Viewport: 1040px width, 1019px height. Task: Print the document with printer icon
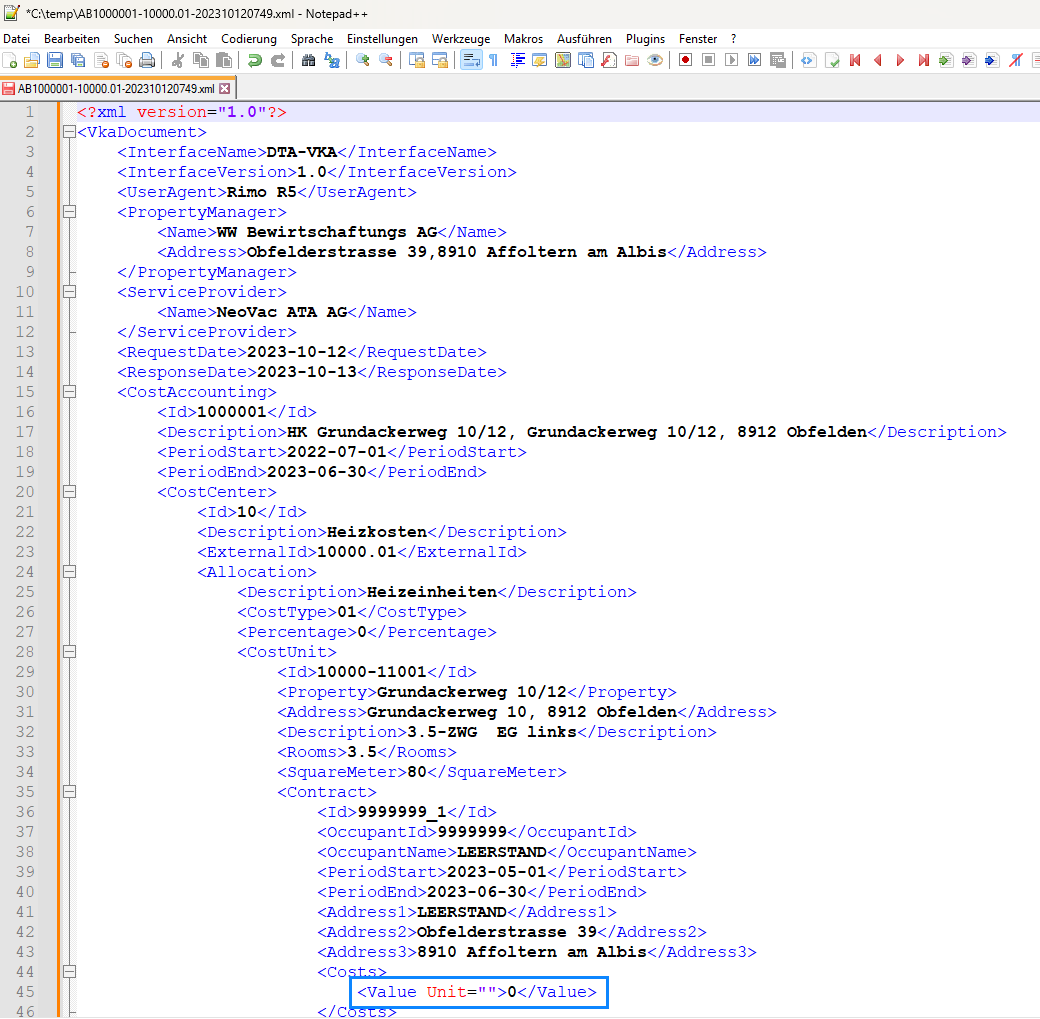click(147, 61)
